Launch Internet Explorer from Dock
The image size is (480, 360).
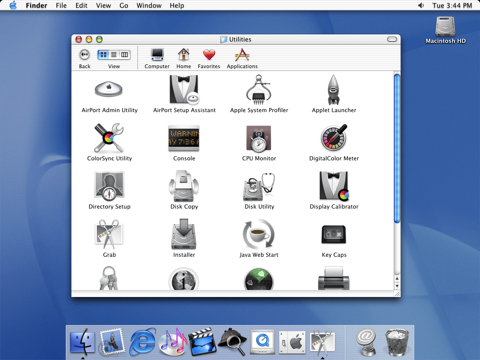tap(142, 342)
